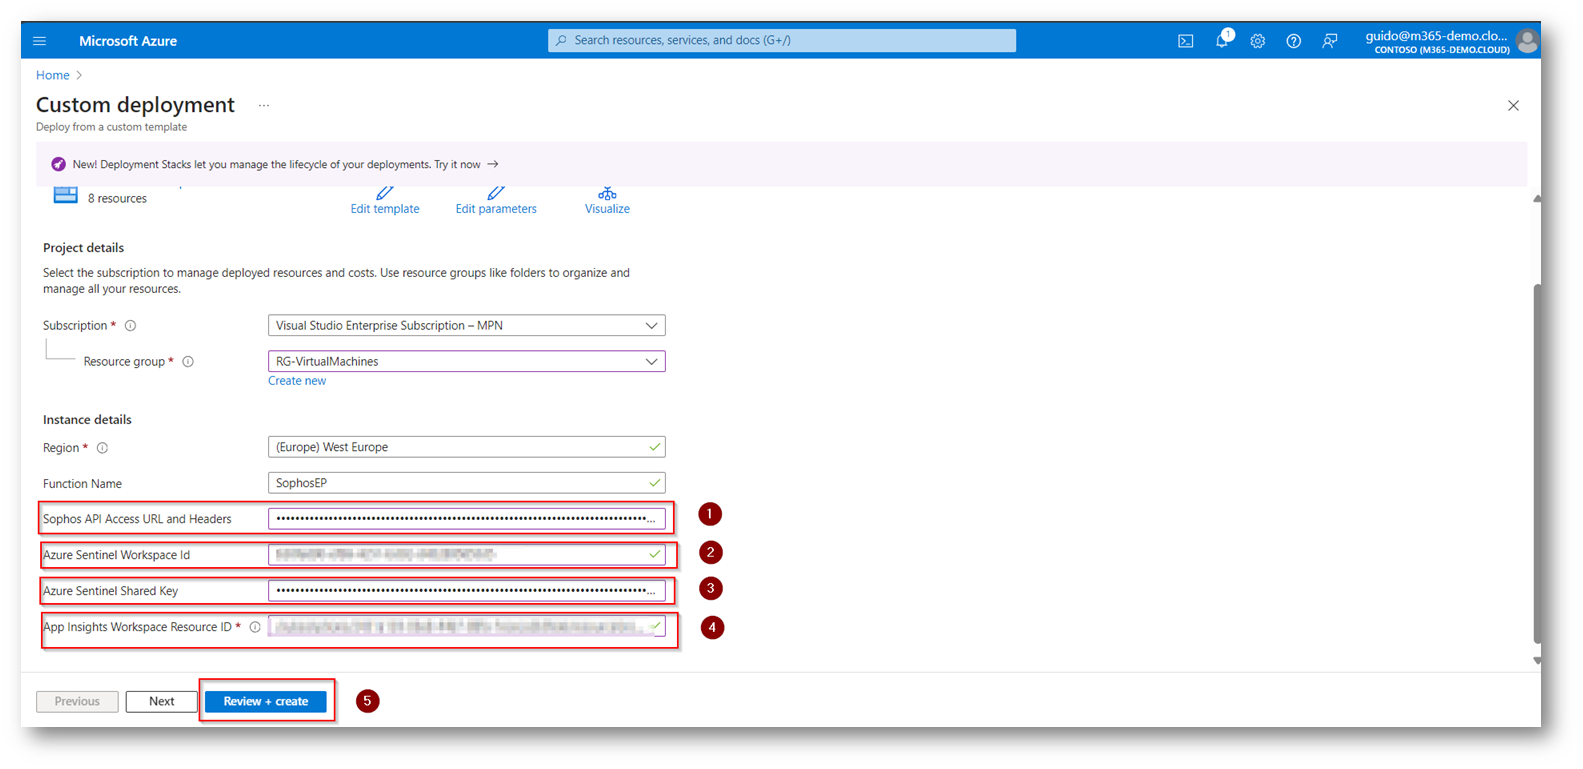
Task: Focus the Search resources, services, and docs box
Action: tap(782, 40)
